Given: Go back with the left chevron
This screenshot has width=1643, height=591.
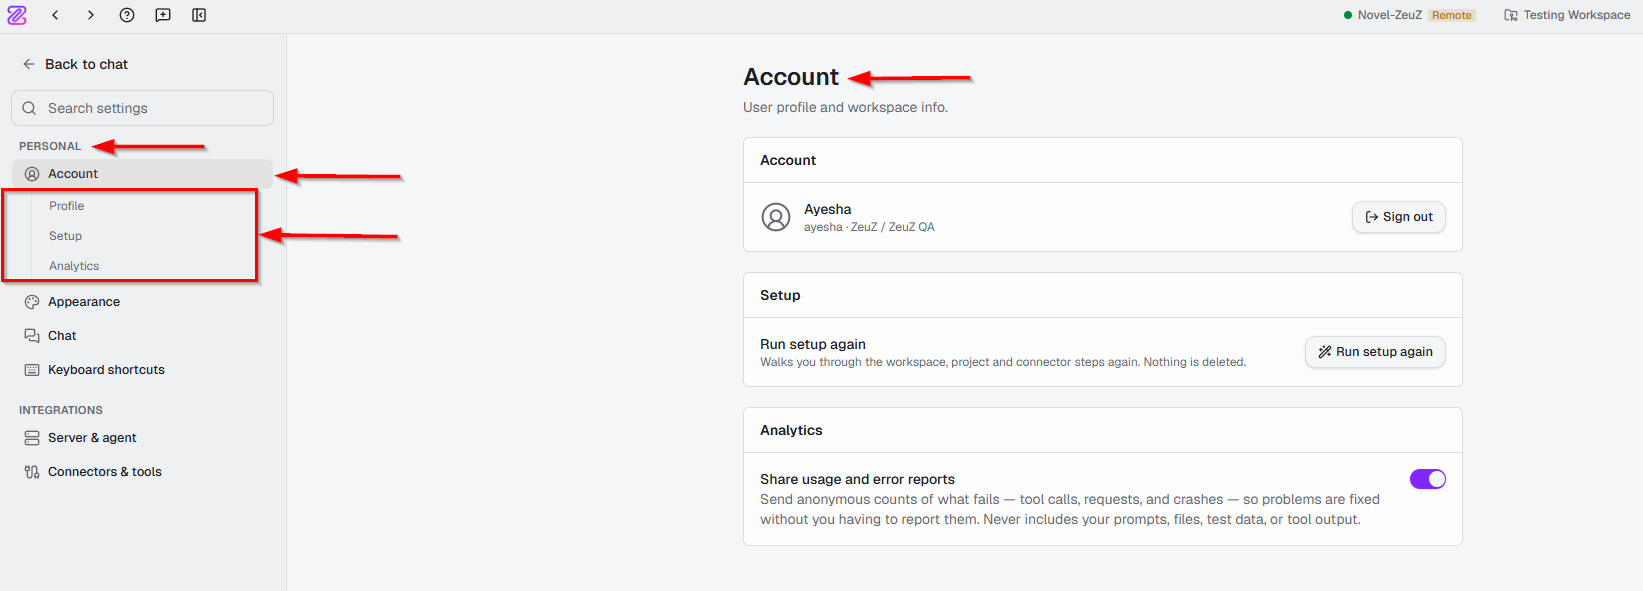Looking at the screenshot, I should click(x=55, y=15).
